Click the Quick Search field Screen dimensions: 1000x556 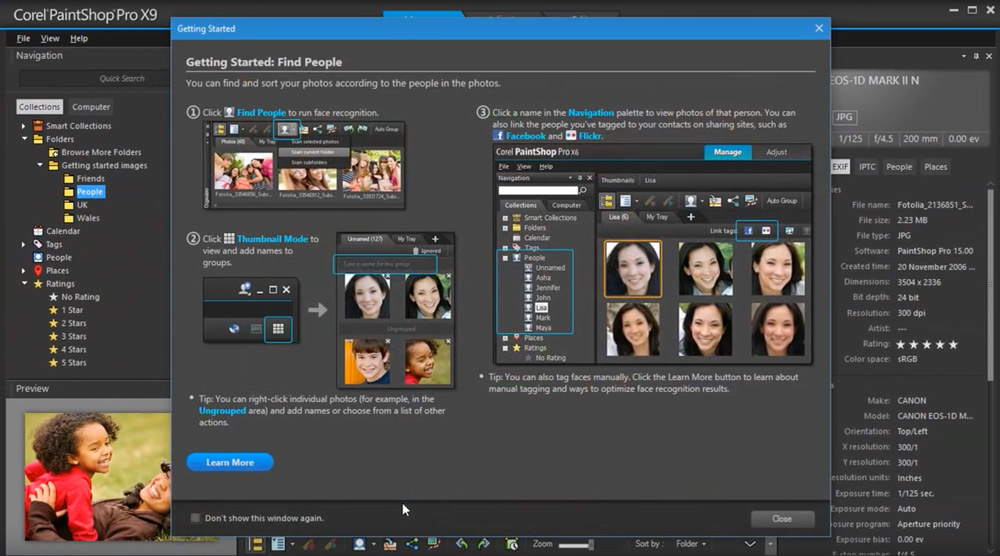coord(94,78)
